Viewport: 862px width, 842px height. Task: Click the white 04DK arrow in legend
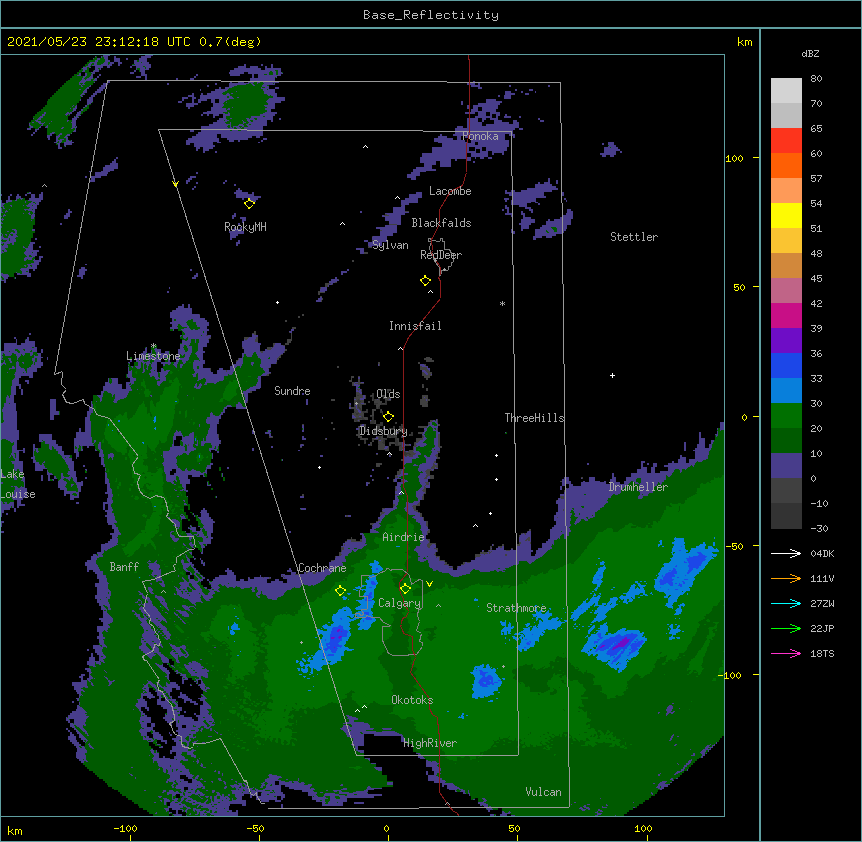[x=786, y=553]
